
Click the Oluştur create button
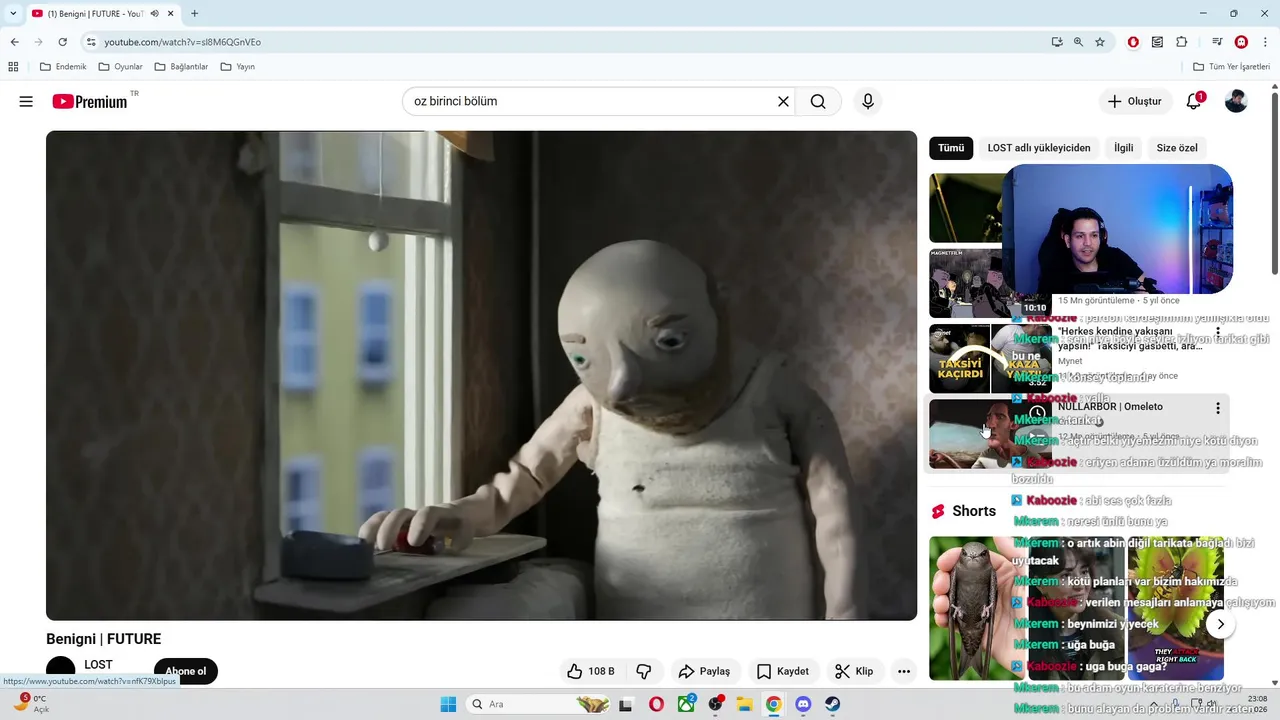tap(1135, 101)
